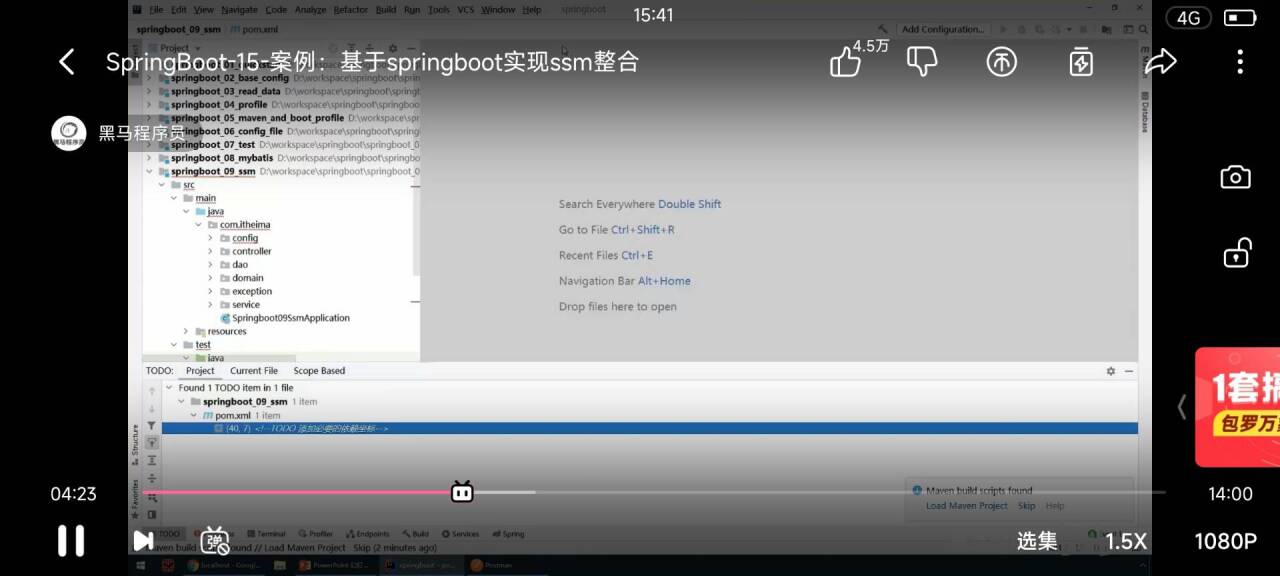
Task: Share the video via arrow icon
Action: pos(1160,62)
